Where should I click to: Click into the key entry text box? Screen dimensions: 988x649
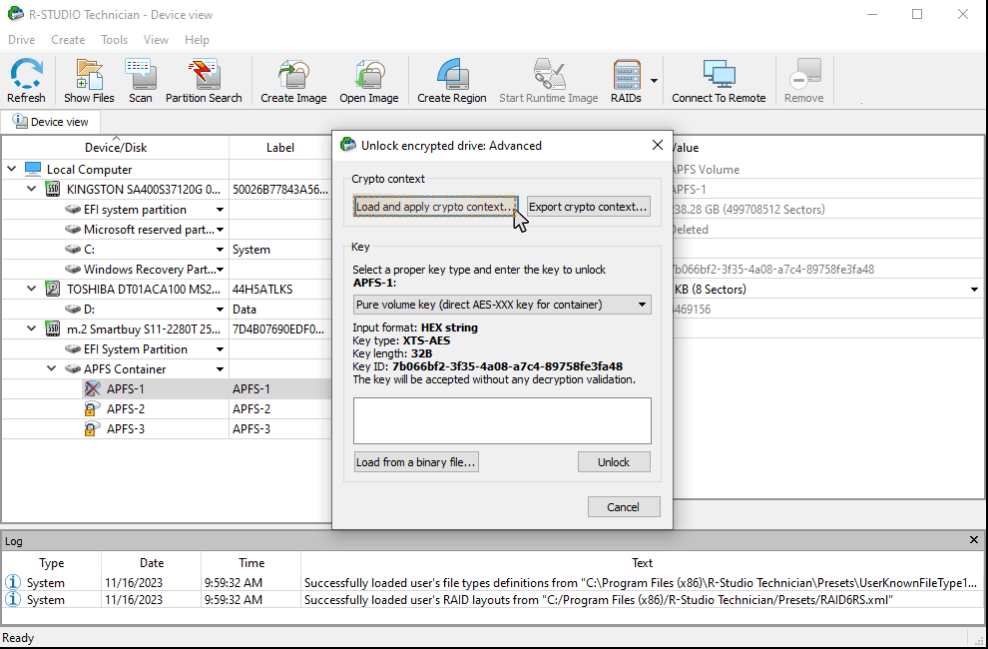(x=502, y=420)
